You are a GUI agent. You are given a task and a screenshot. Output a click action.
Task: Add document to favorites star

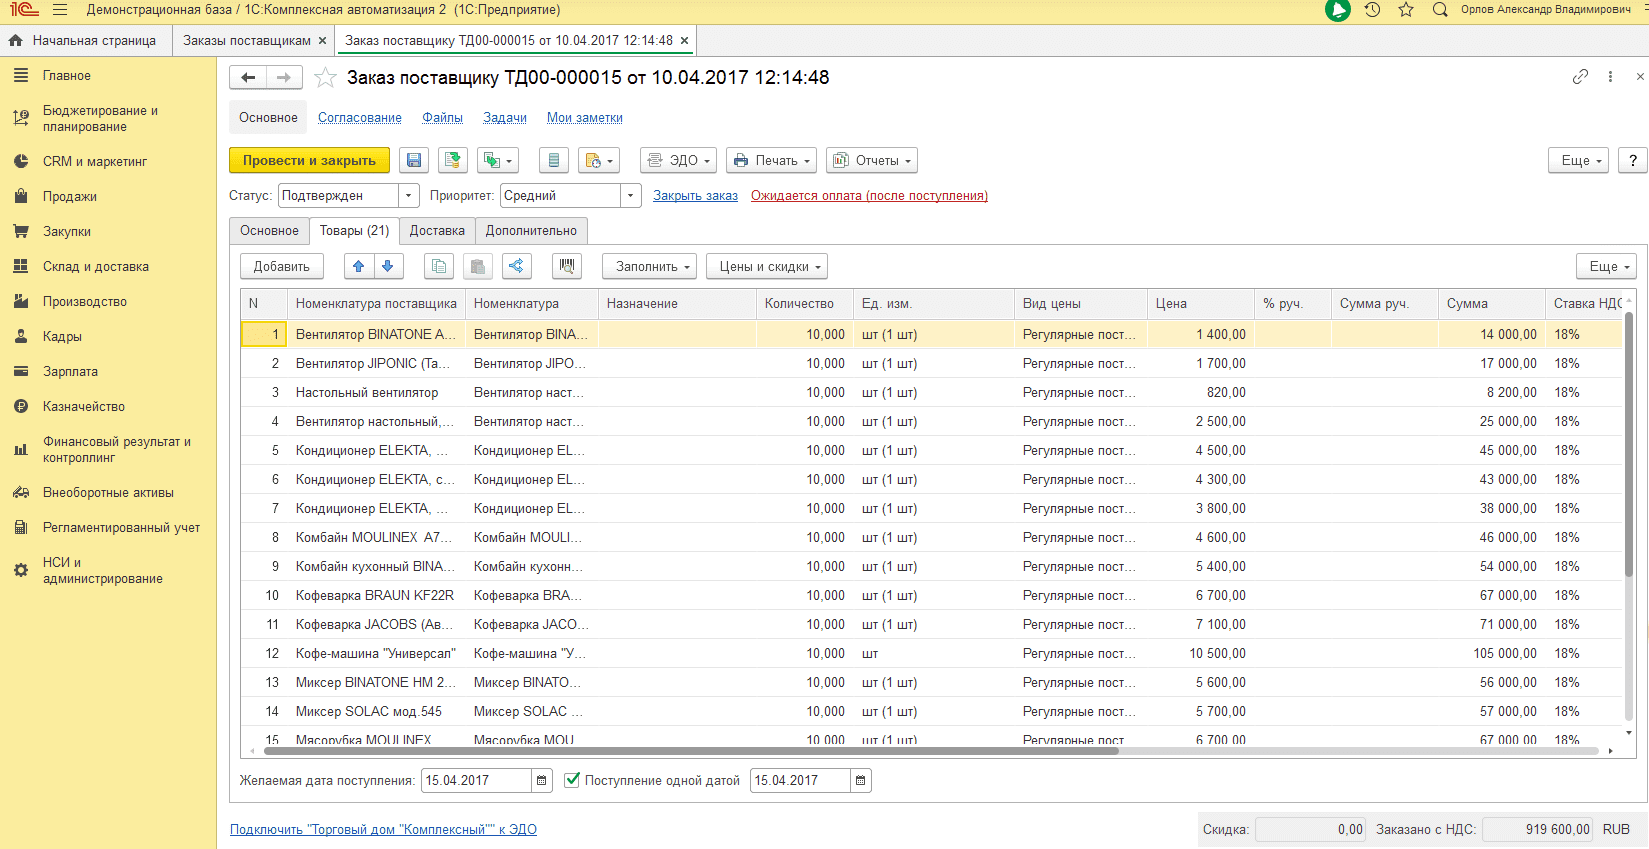click(325, 77)
